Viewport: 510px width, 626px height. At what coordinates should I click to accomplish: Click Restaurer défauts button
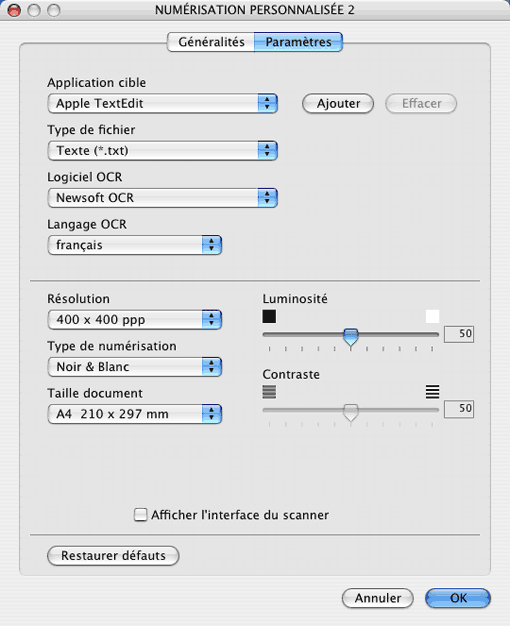click(x=113, y=556)
